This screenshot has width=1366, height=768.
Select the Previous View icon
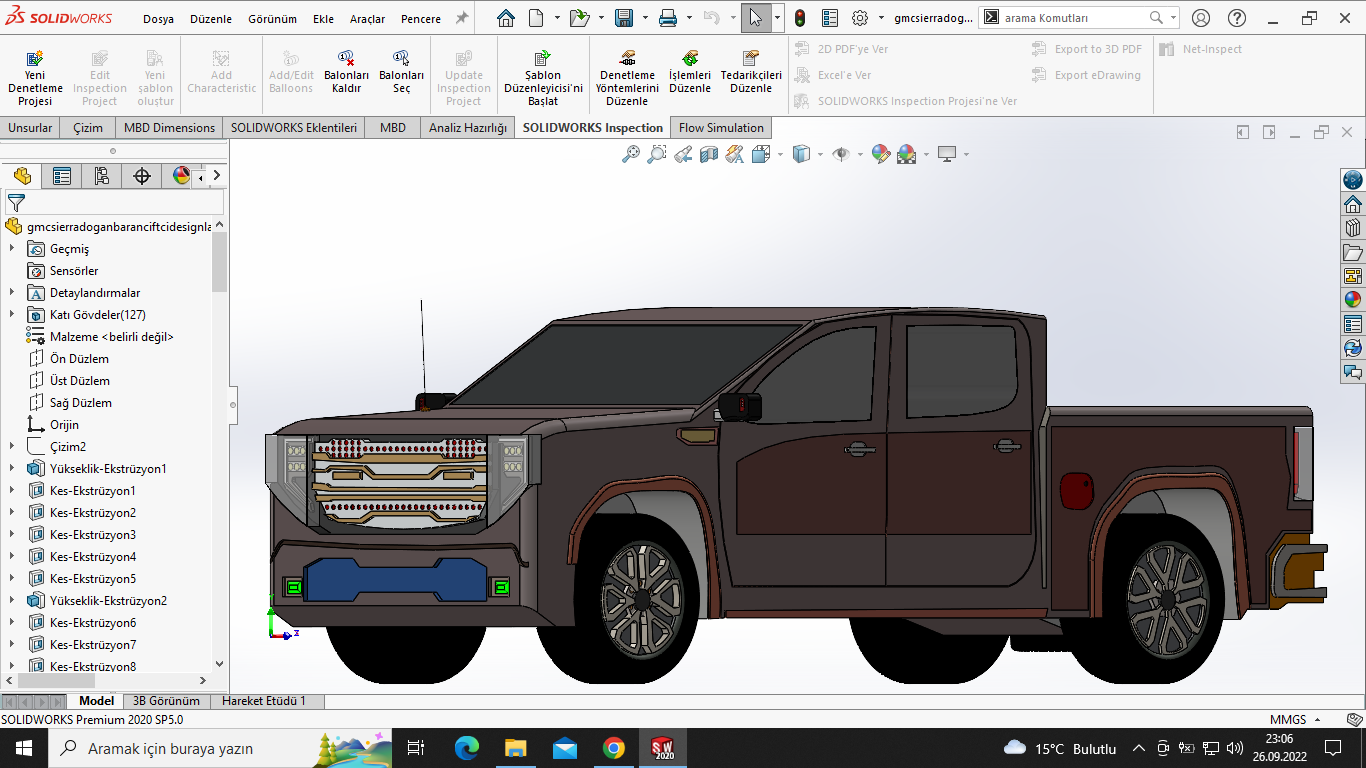tap(683, 154)
